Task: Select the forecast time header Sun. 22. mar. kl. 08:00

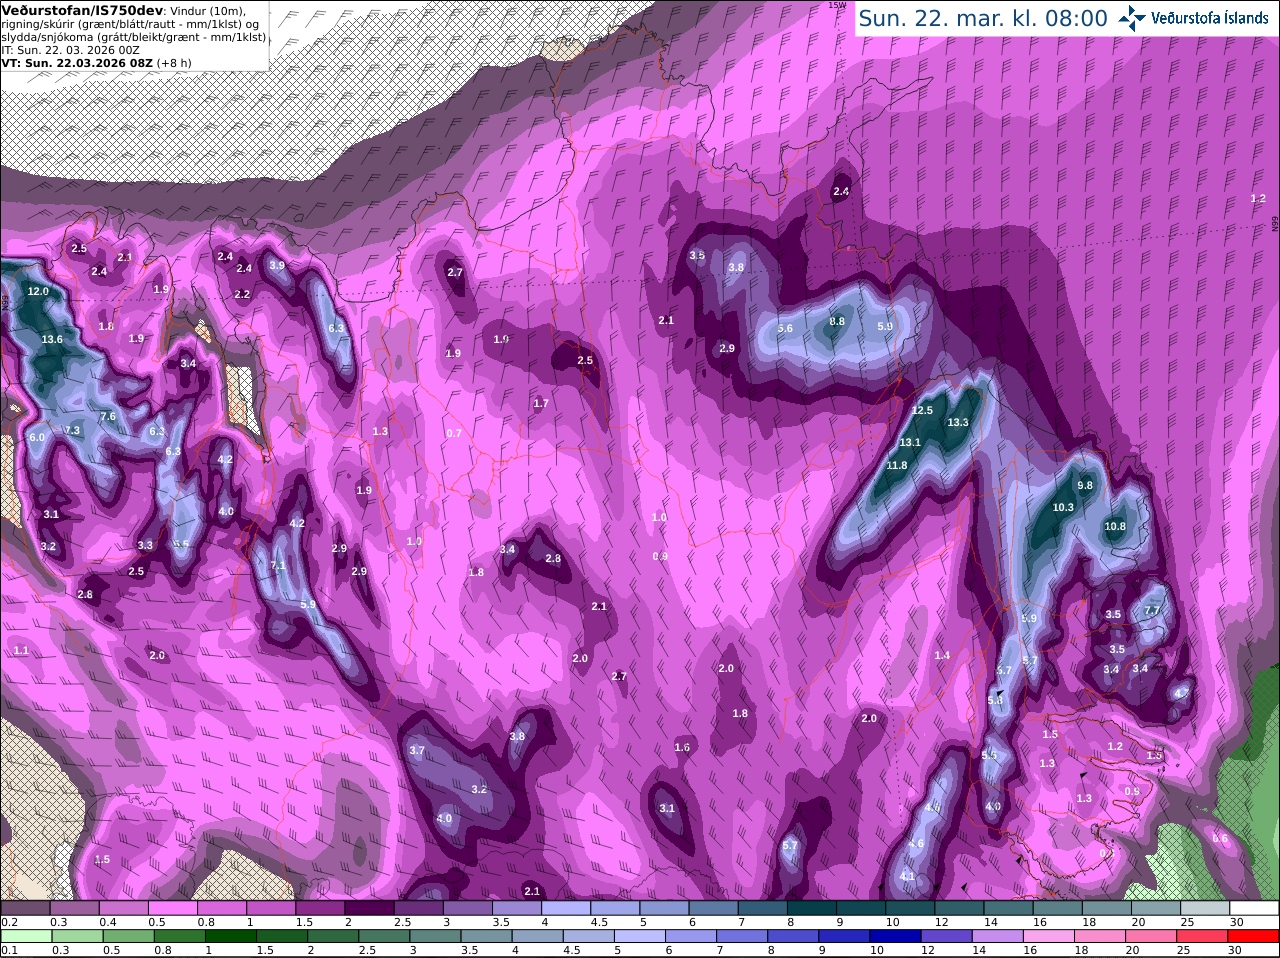Action: pyautogui.click(x=983, y=18)
